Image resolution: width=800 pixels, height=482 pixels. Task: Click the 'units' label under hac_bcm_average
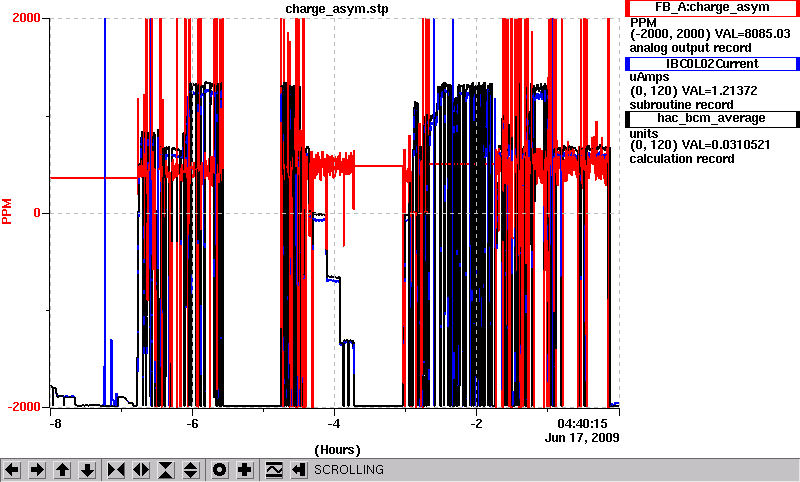(x=644, y=134)
